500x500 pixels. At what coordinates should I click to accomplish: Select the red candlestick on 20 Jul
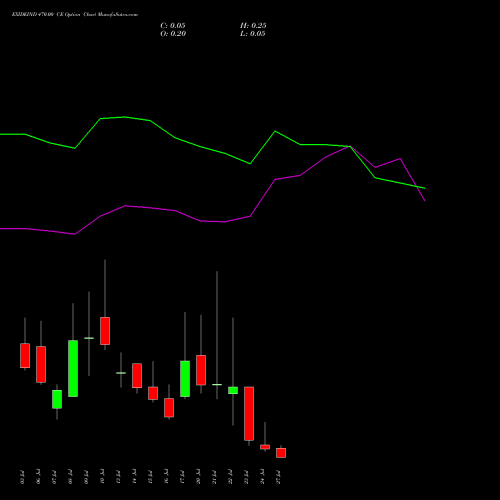201,370
